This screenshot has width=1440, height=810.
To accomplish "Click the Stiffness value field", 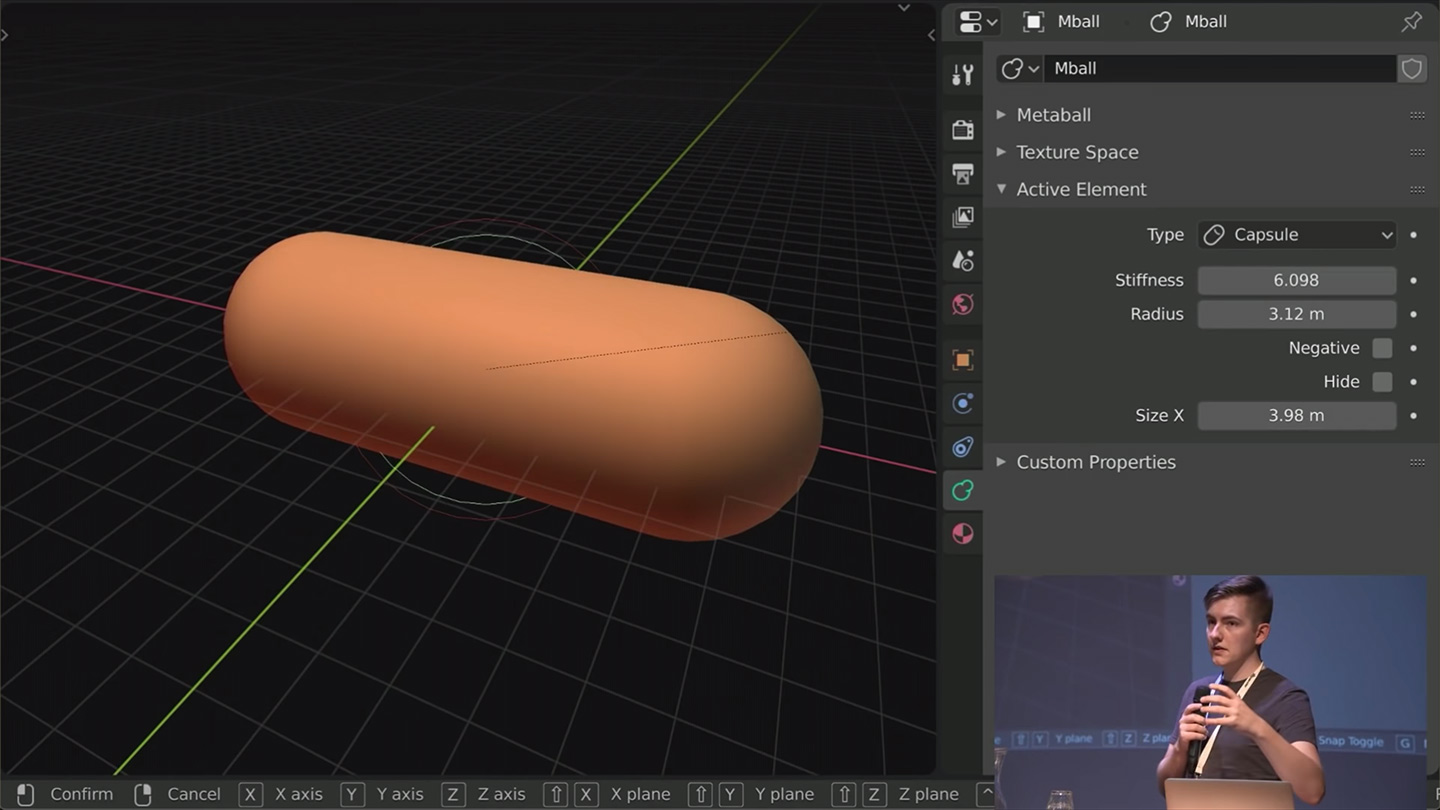I will [x=1296, y=280].
